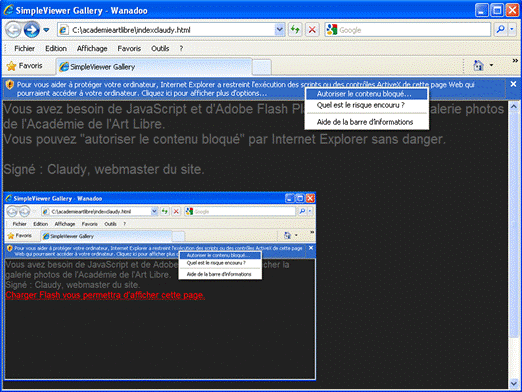Click the magnifier Search button

click(x=500, y=30)
